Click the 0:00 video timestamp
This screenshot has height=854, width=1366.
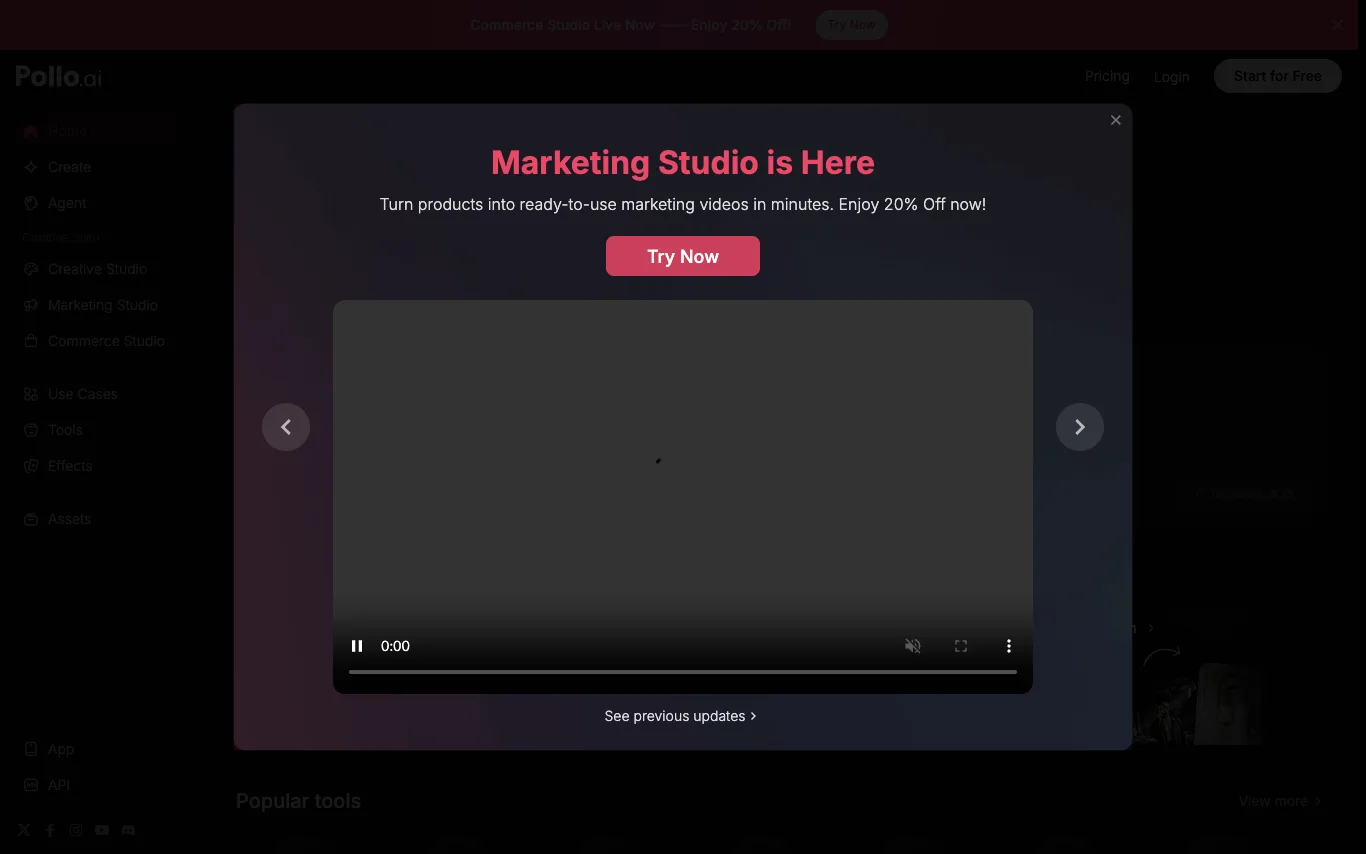click(396, 646)
